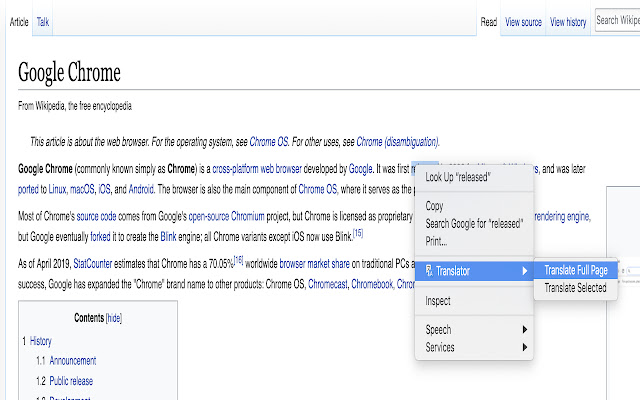
Task: Switch to the Talk tab
Action: click(x=45, y=21)
